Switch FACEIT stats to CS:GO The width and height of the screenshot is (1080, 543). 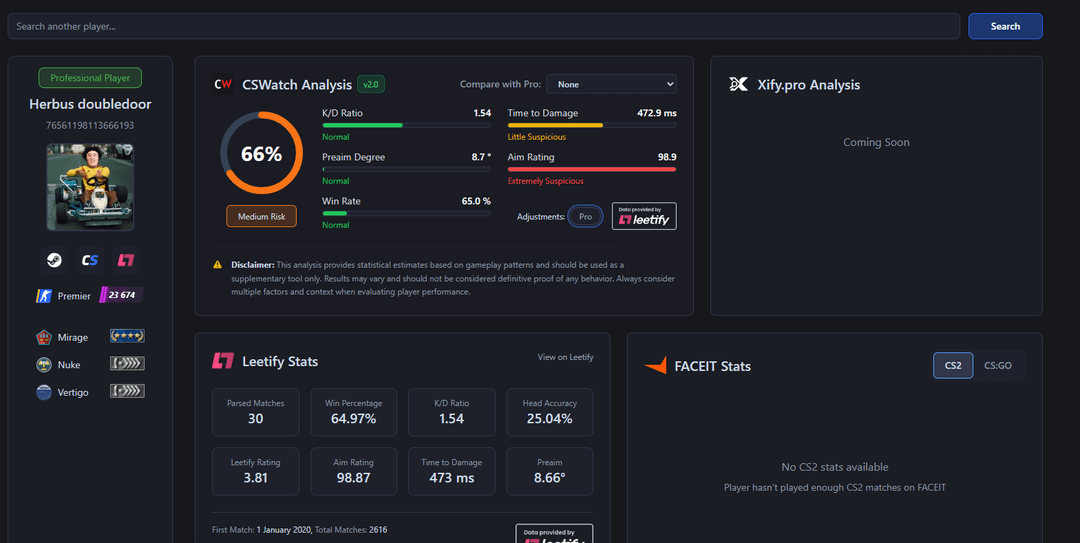coord(997,365)
